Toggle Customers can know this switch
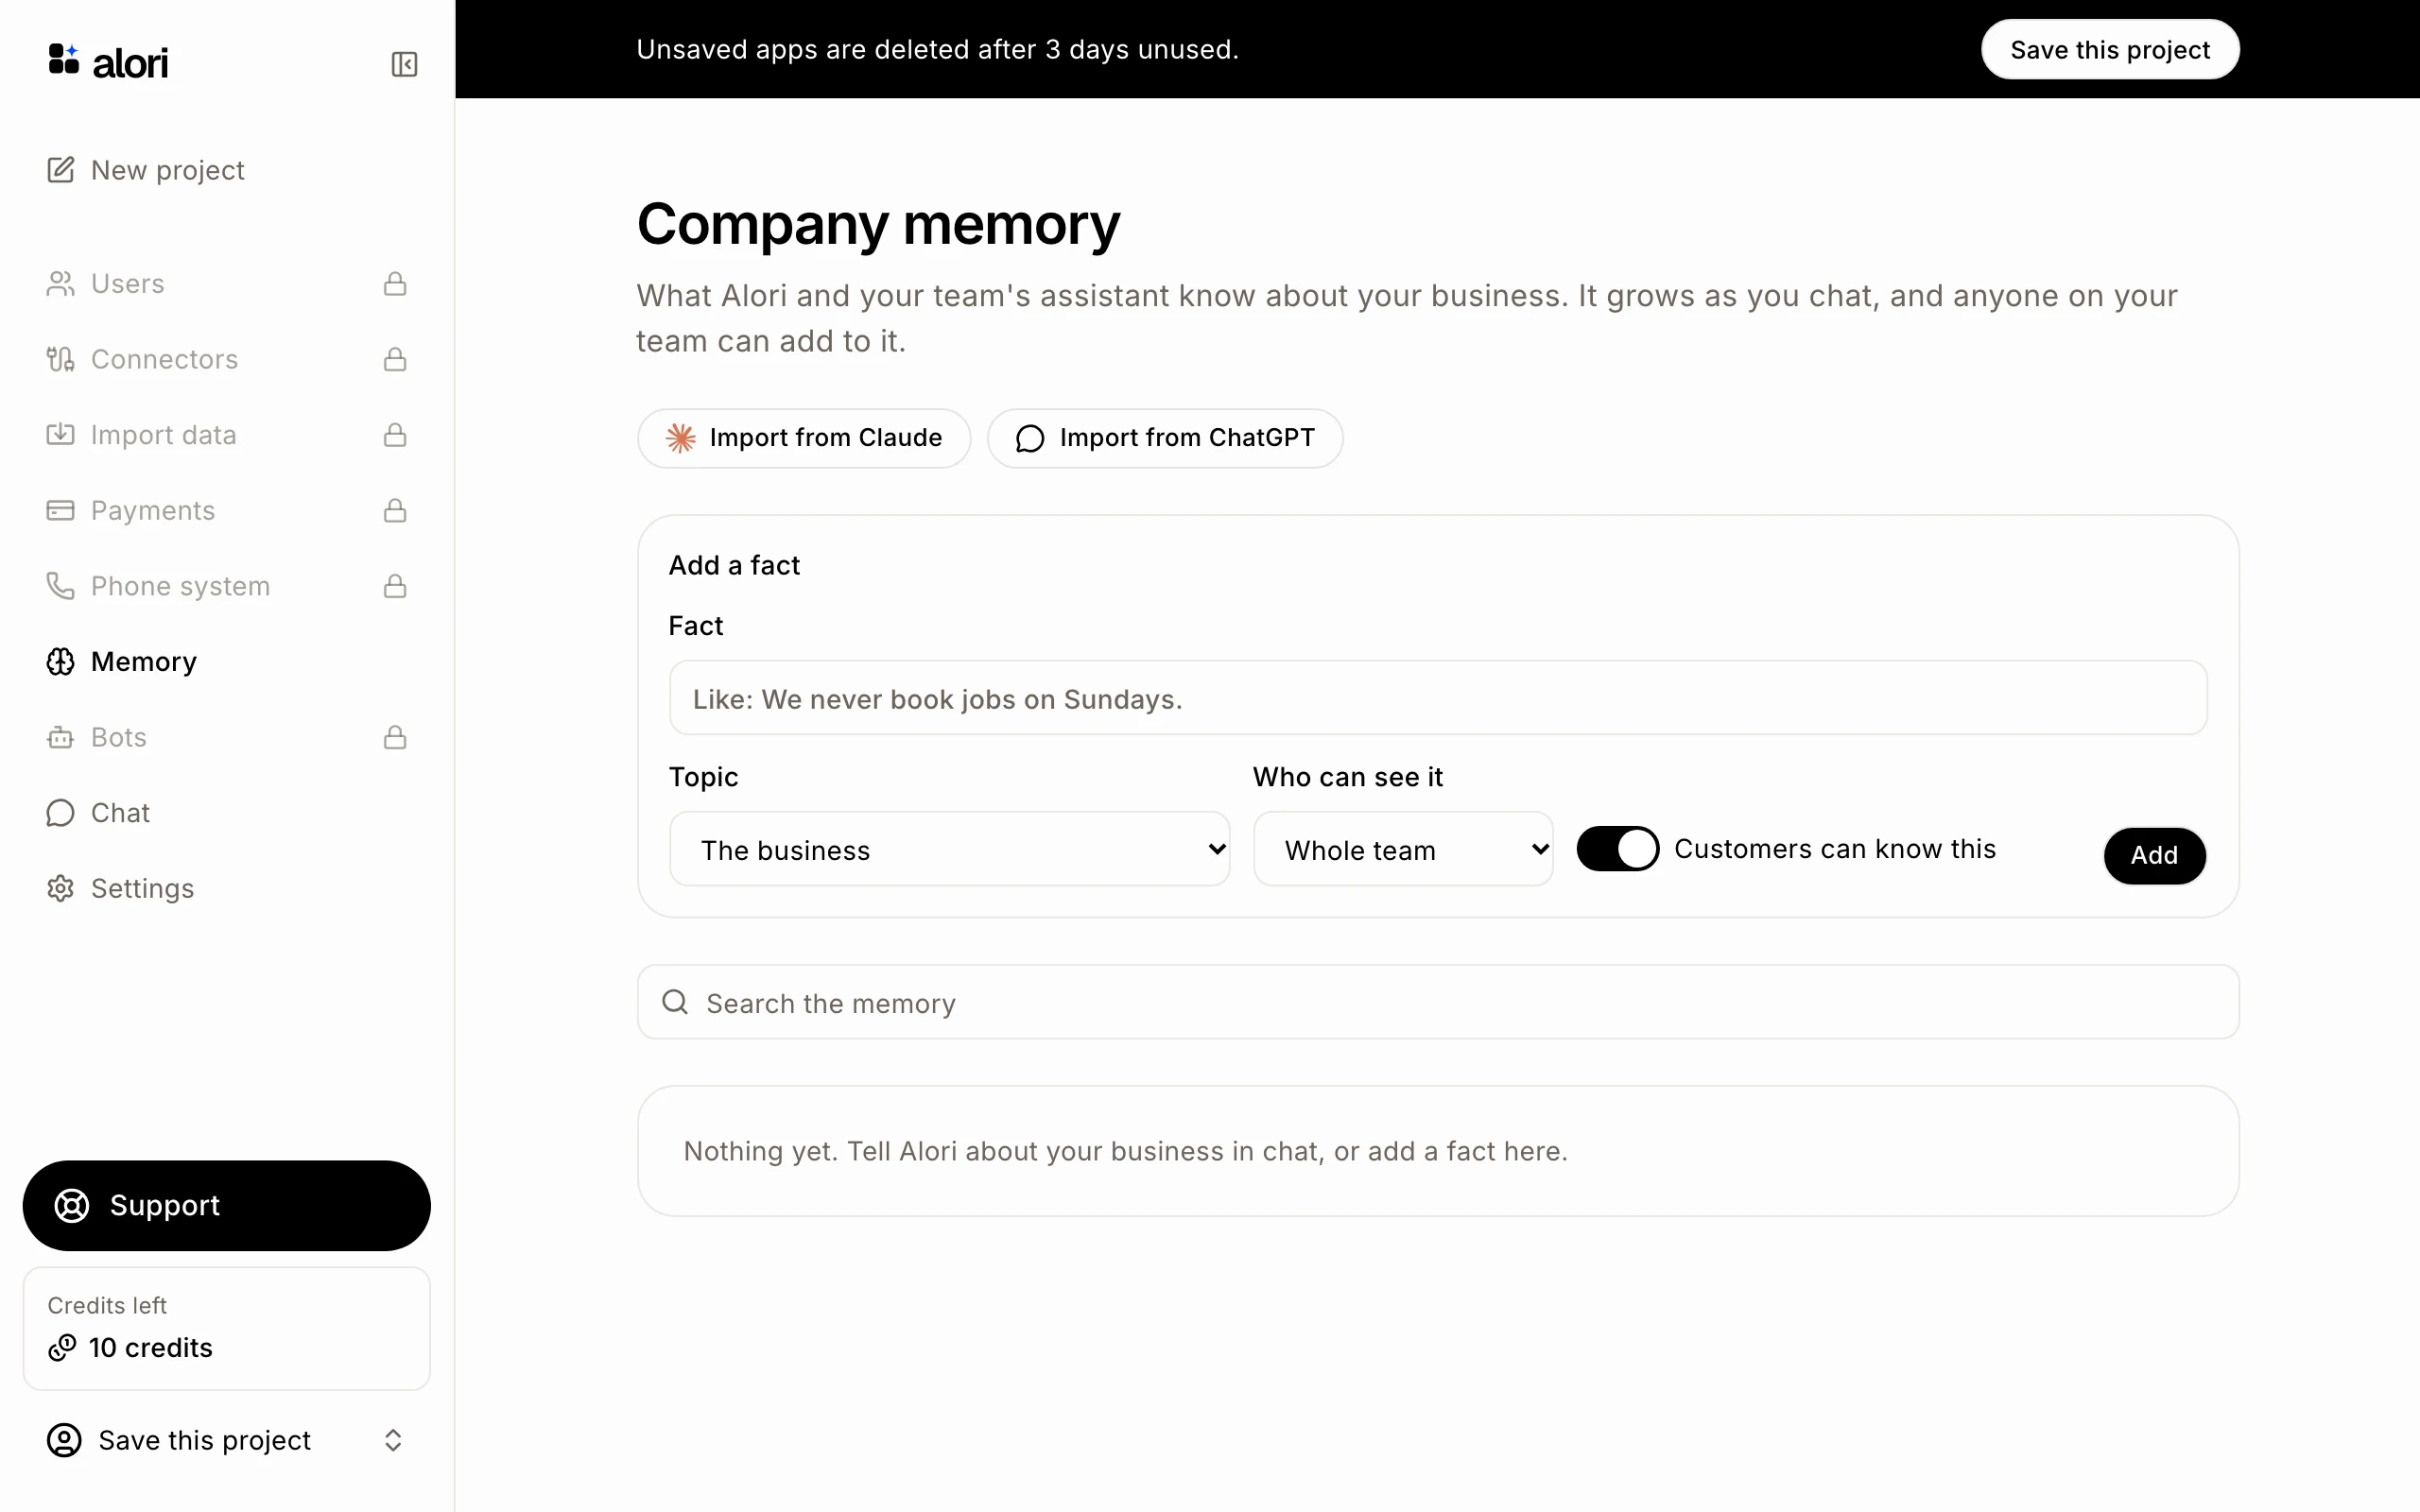Image resolution: width=2420 pixels, height=1512 pixels. (x=1617, y=849)
